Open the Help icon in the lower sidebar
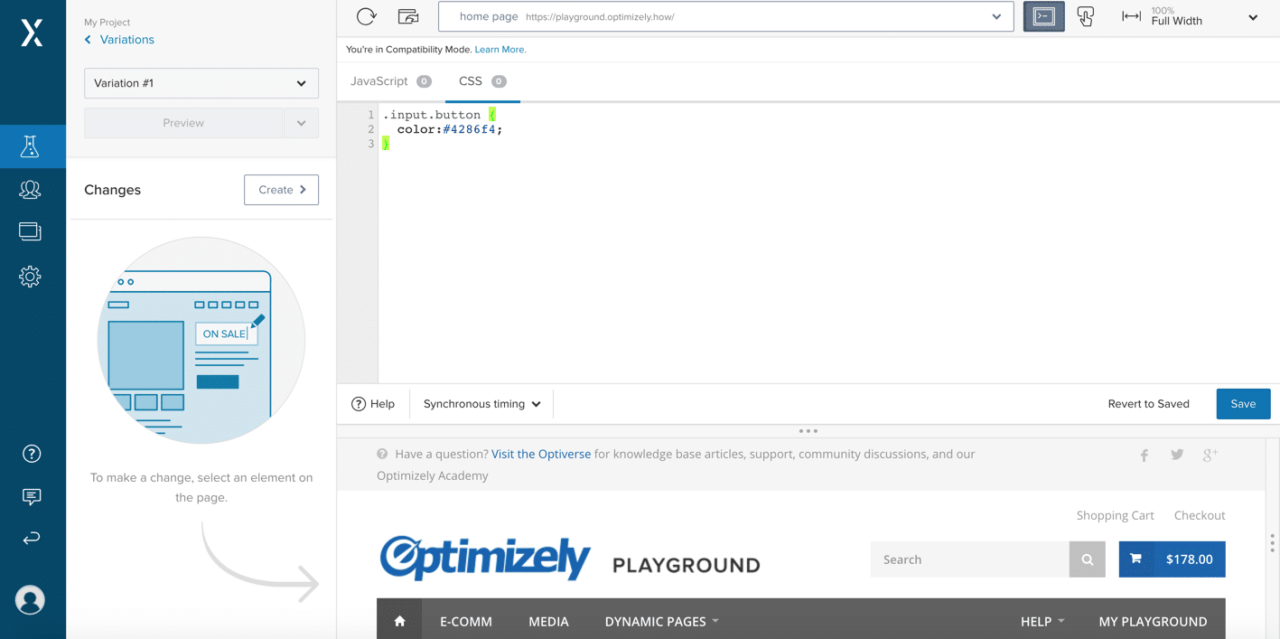 [31, 453]
